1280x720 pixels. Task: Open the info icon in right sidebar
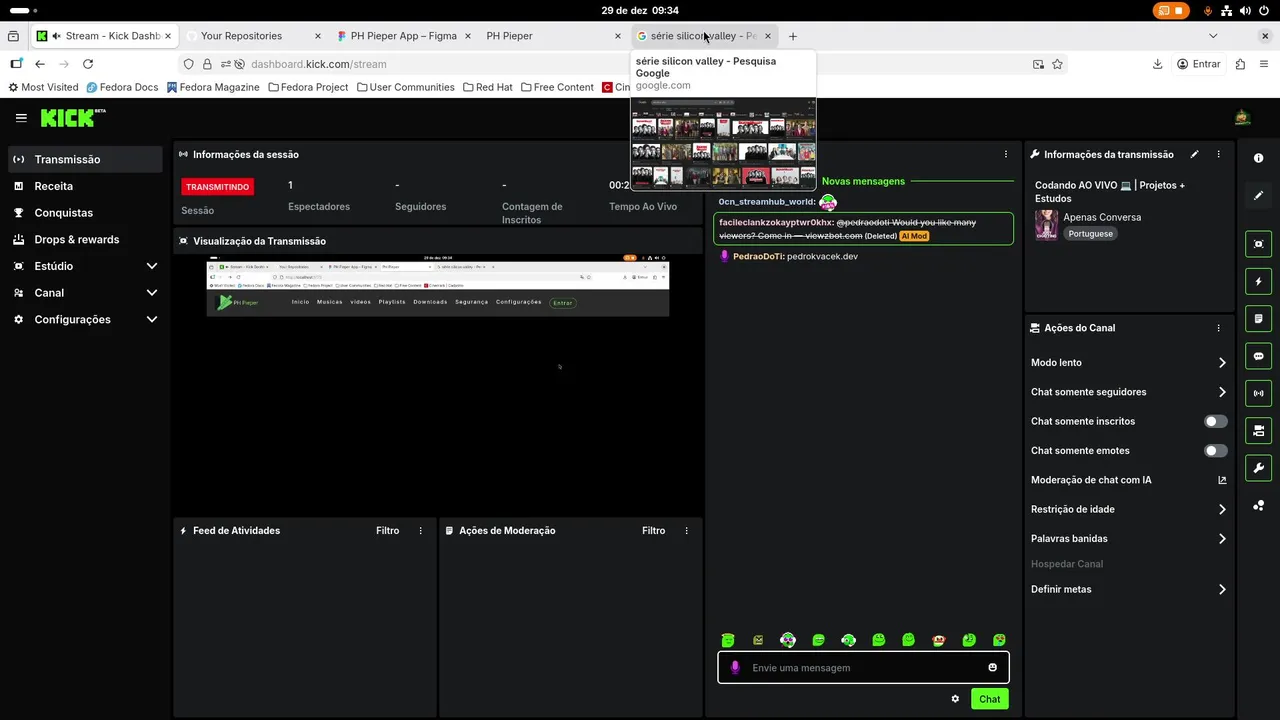(1258, 158)
